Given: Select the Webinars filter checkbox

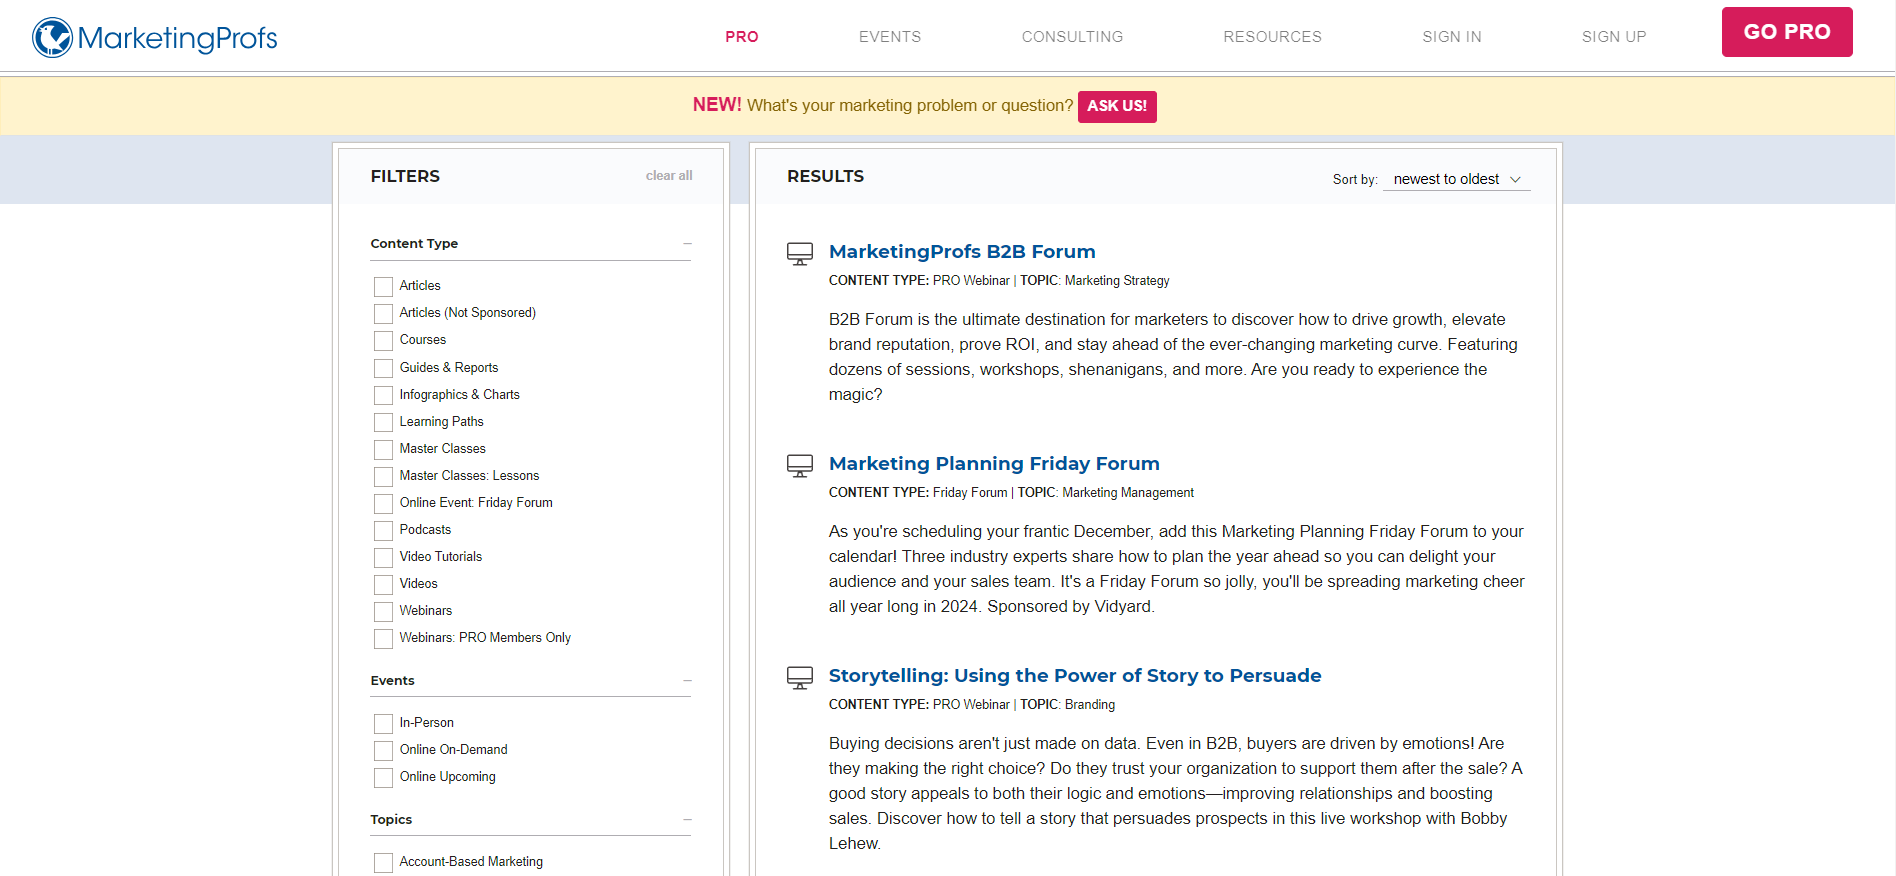Looking at the screenshot, I should tap(383, 612).
